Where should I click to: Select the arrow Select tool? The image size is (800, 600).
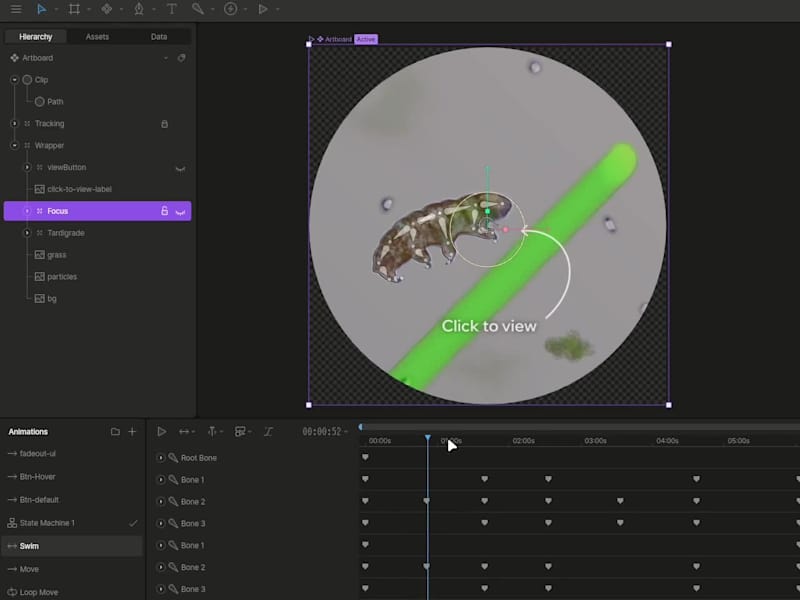(42, 9)
